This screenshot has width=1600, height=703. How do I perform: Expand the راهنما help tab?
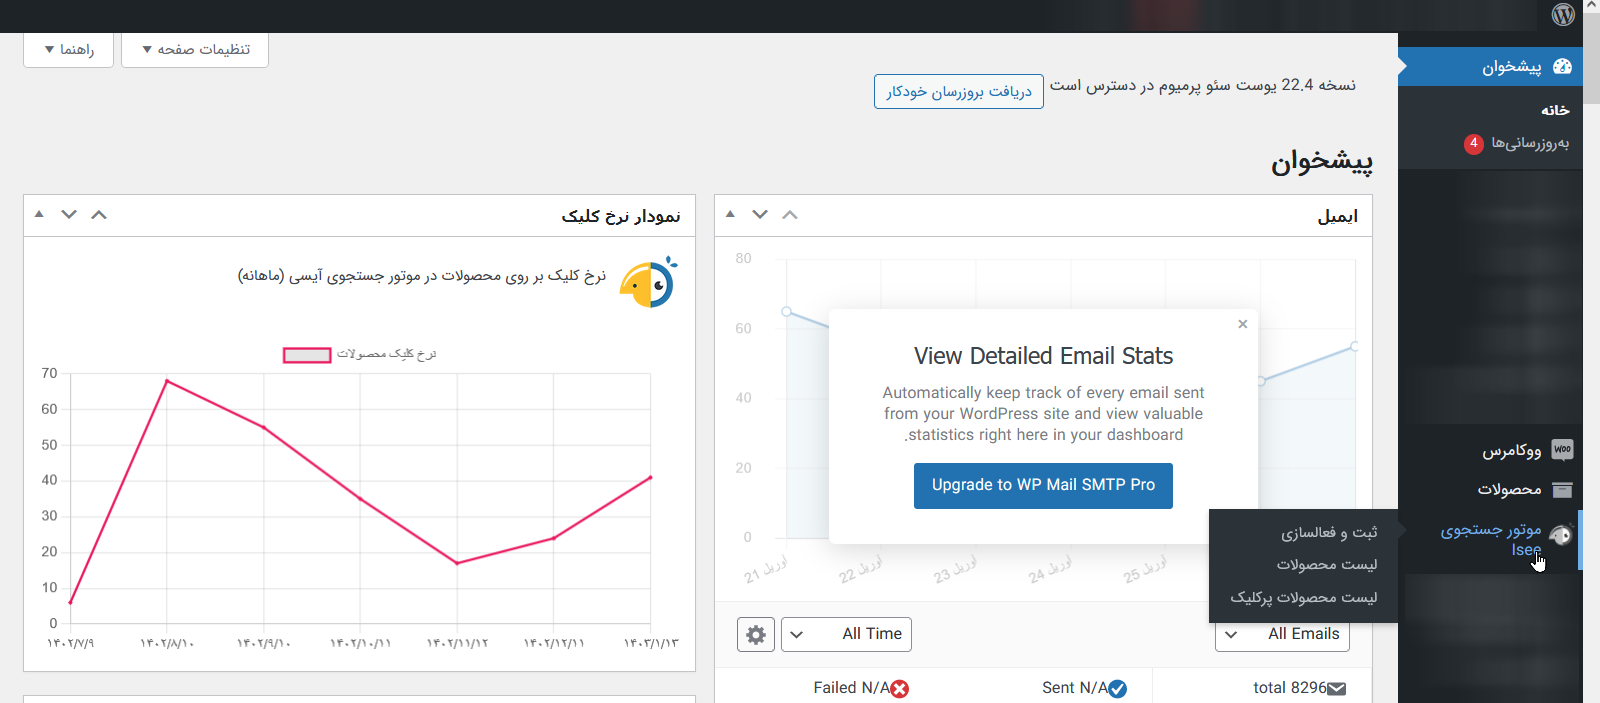68,49
